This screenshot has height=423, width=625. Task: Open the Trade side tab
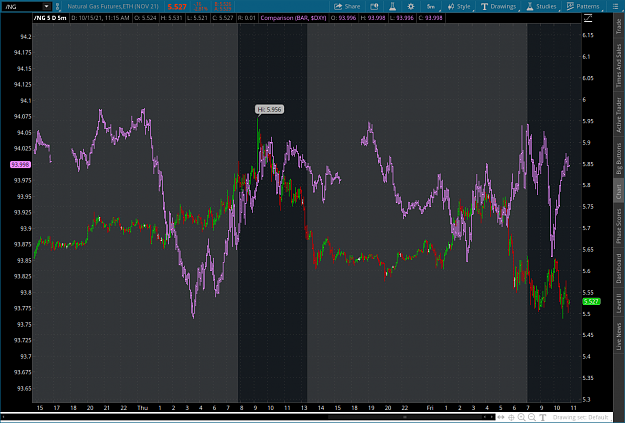coord(619,26)
